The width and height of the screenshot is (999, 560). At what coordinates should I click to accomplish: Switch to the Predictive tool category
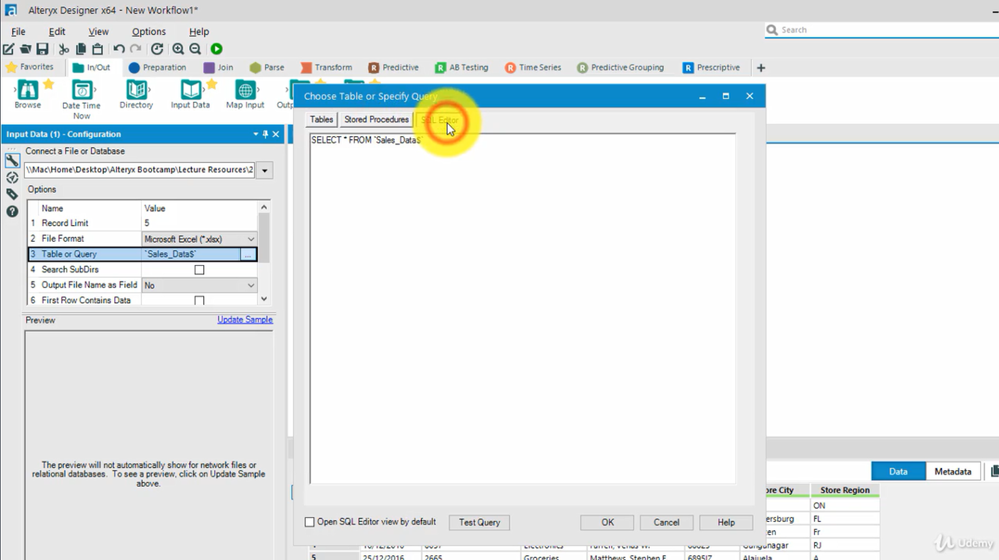click(394, 67)
